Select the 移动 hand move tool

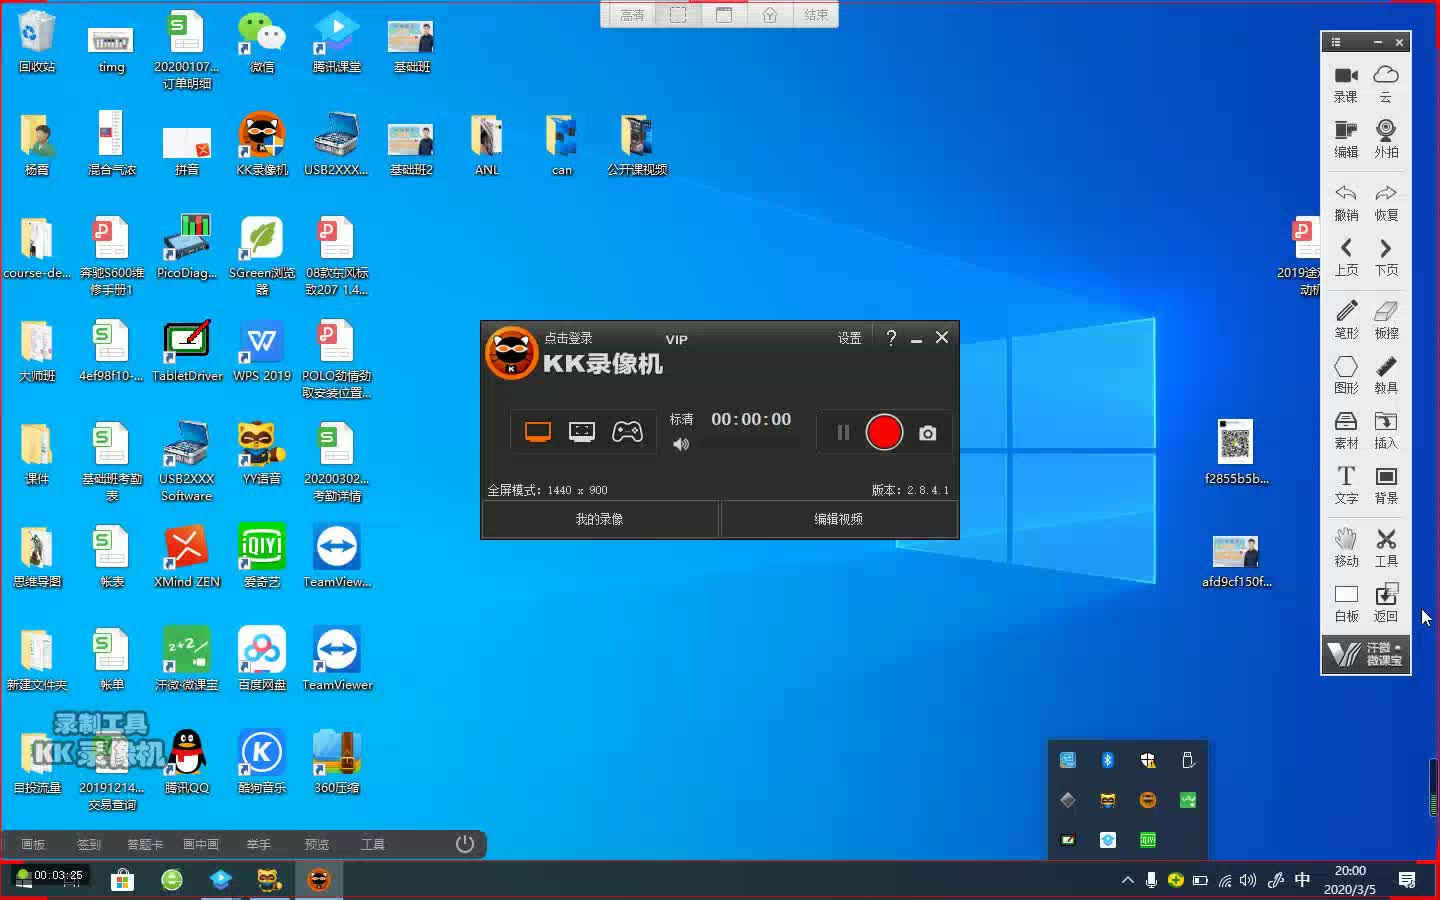click(x=1346, y=548)
